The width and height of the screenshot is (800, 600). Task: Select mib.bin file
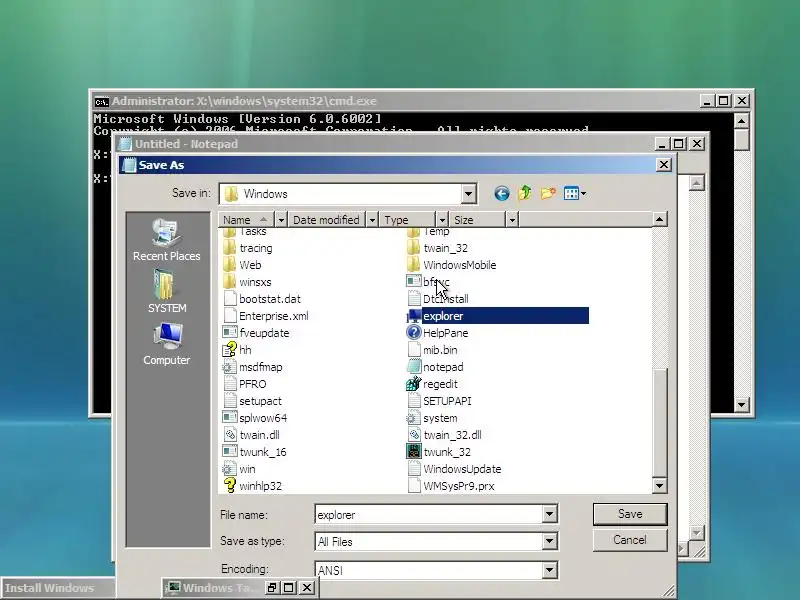(432, 350)
